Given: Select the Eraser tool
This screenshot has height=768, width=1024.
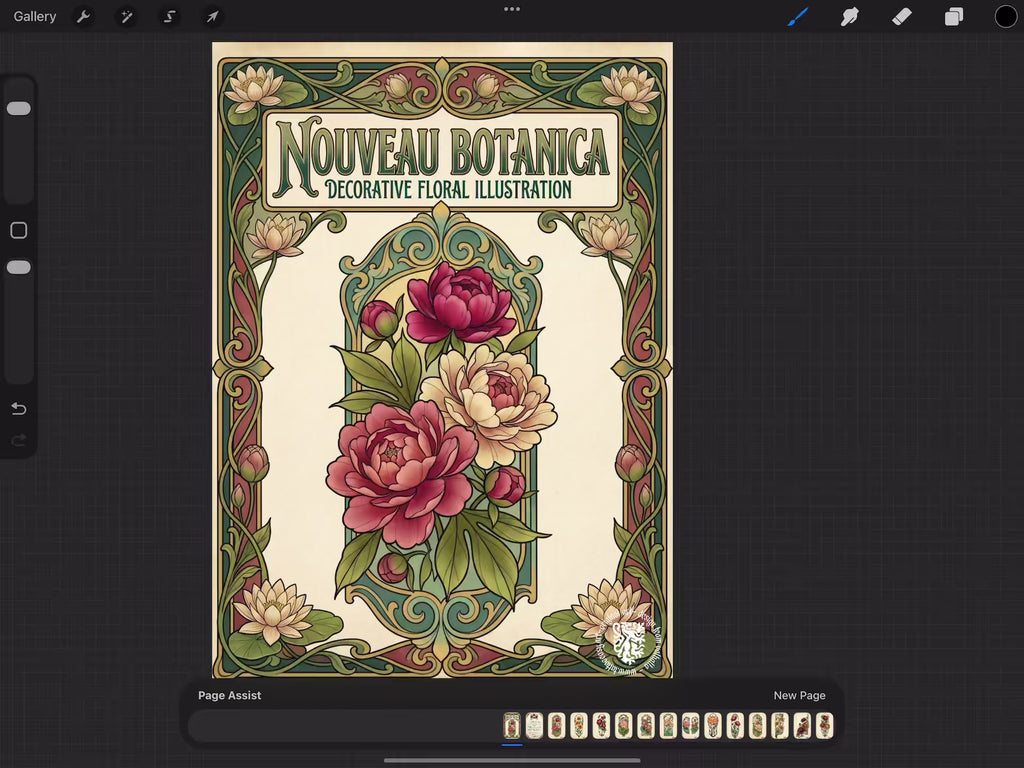Looking at the screenshot, I should pyautogui.click(x=901, y=16).
